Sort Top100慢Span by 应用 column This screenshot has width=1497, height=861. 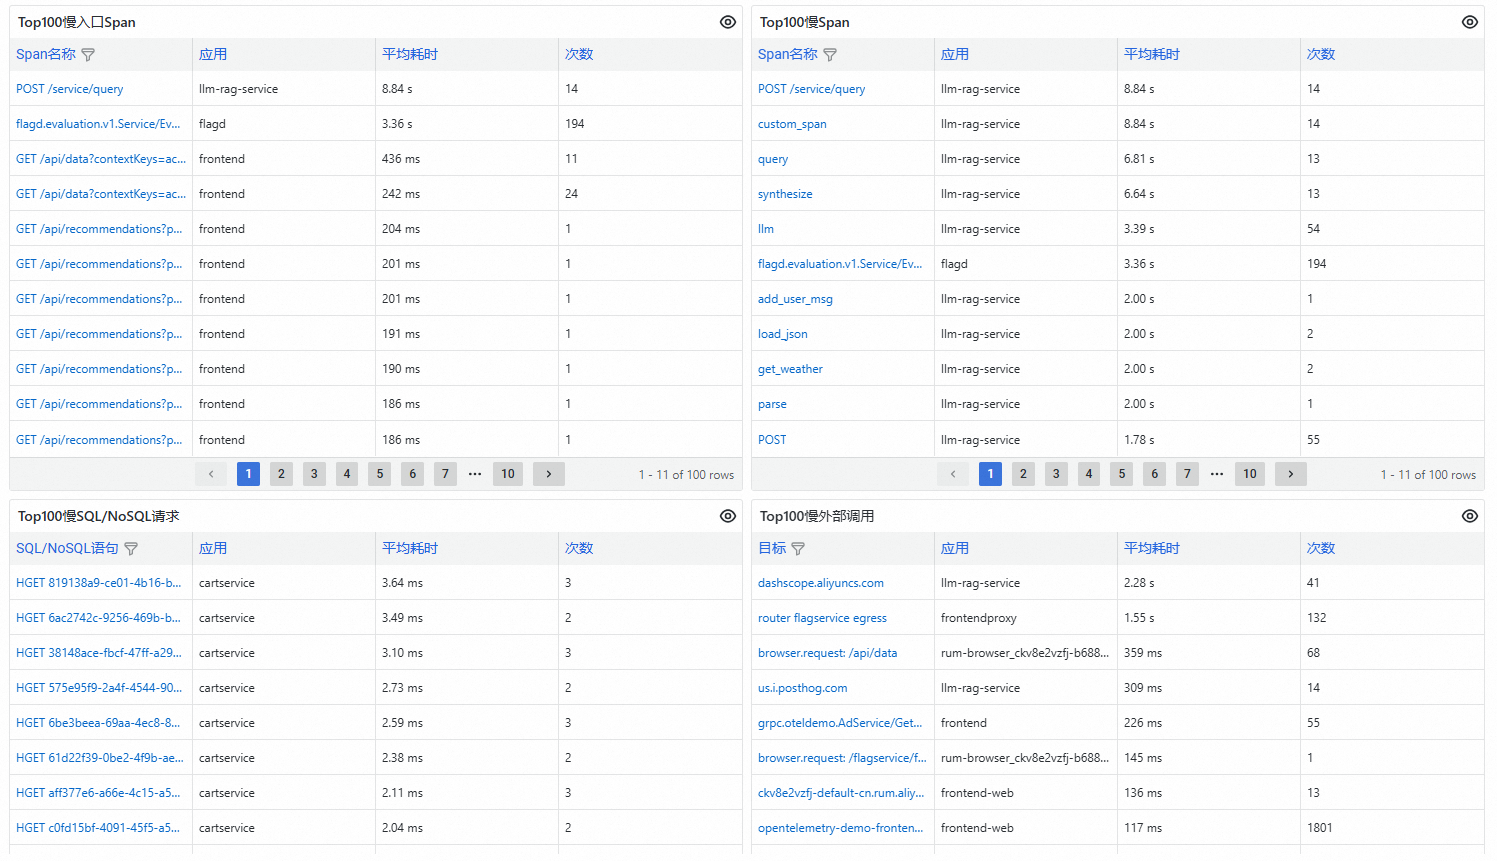pos(955,54)
